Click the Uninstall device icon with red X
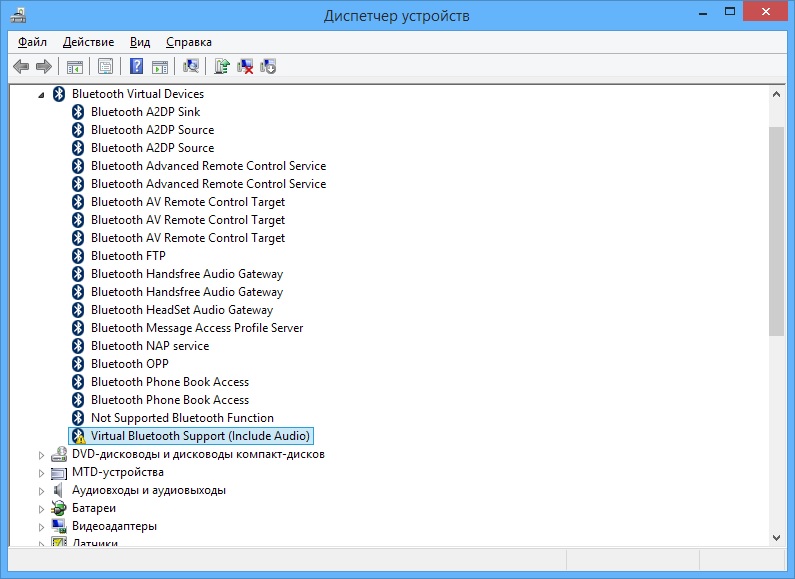Screen dimensions: 795x579 click(x=245, y=66)
